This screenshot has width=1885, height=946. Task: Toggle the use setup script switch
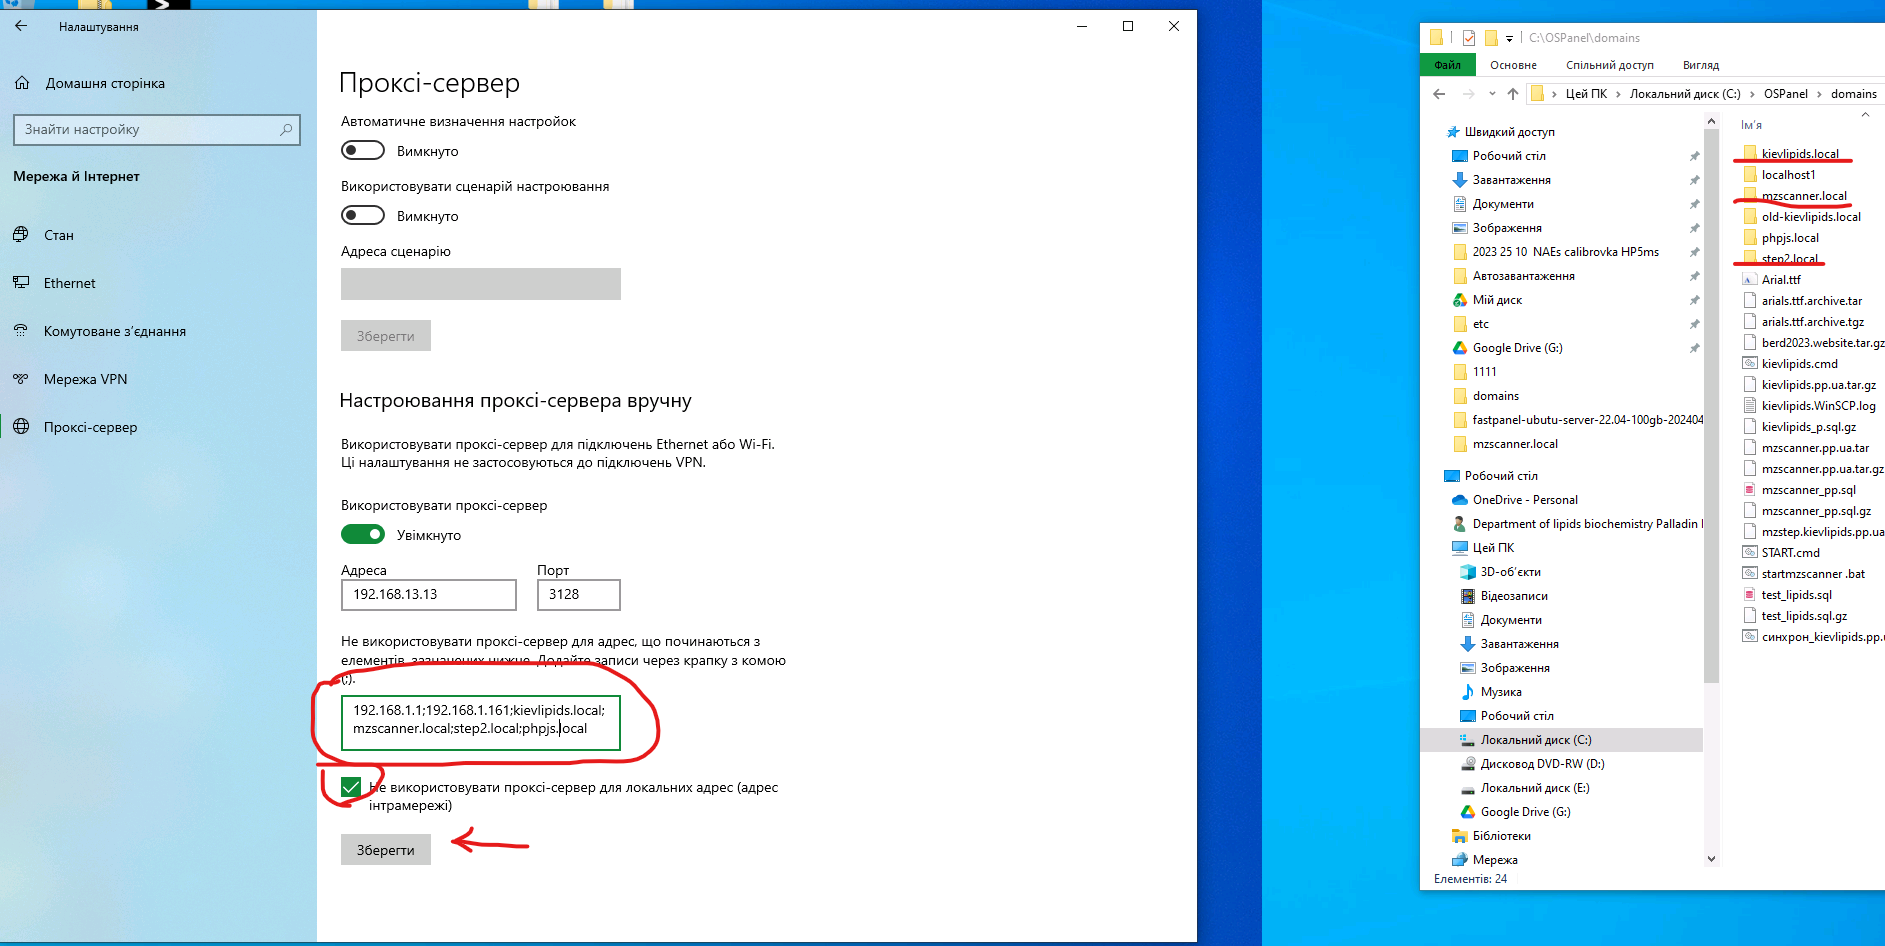(x=363, y=216)
